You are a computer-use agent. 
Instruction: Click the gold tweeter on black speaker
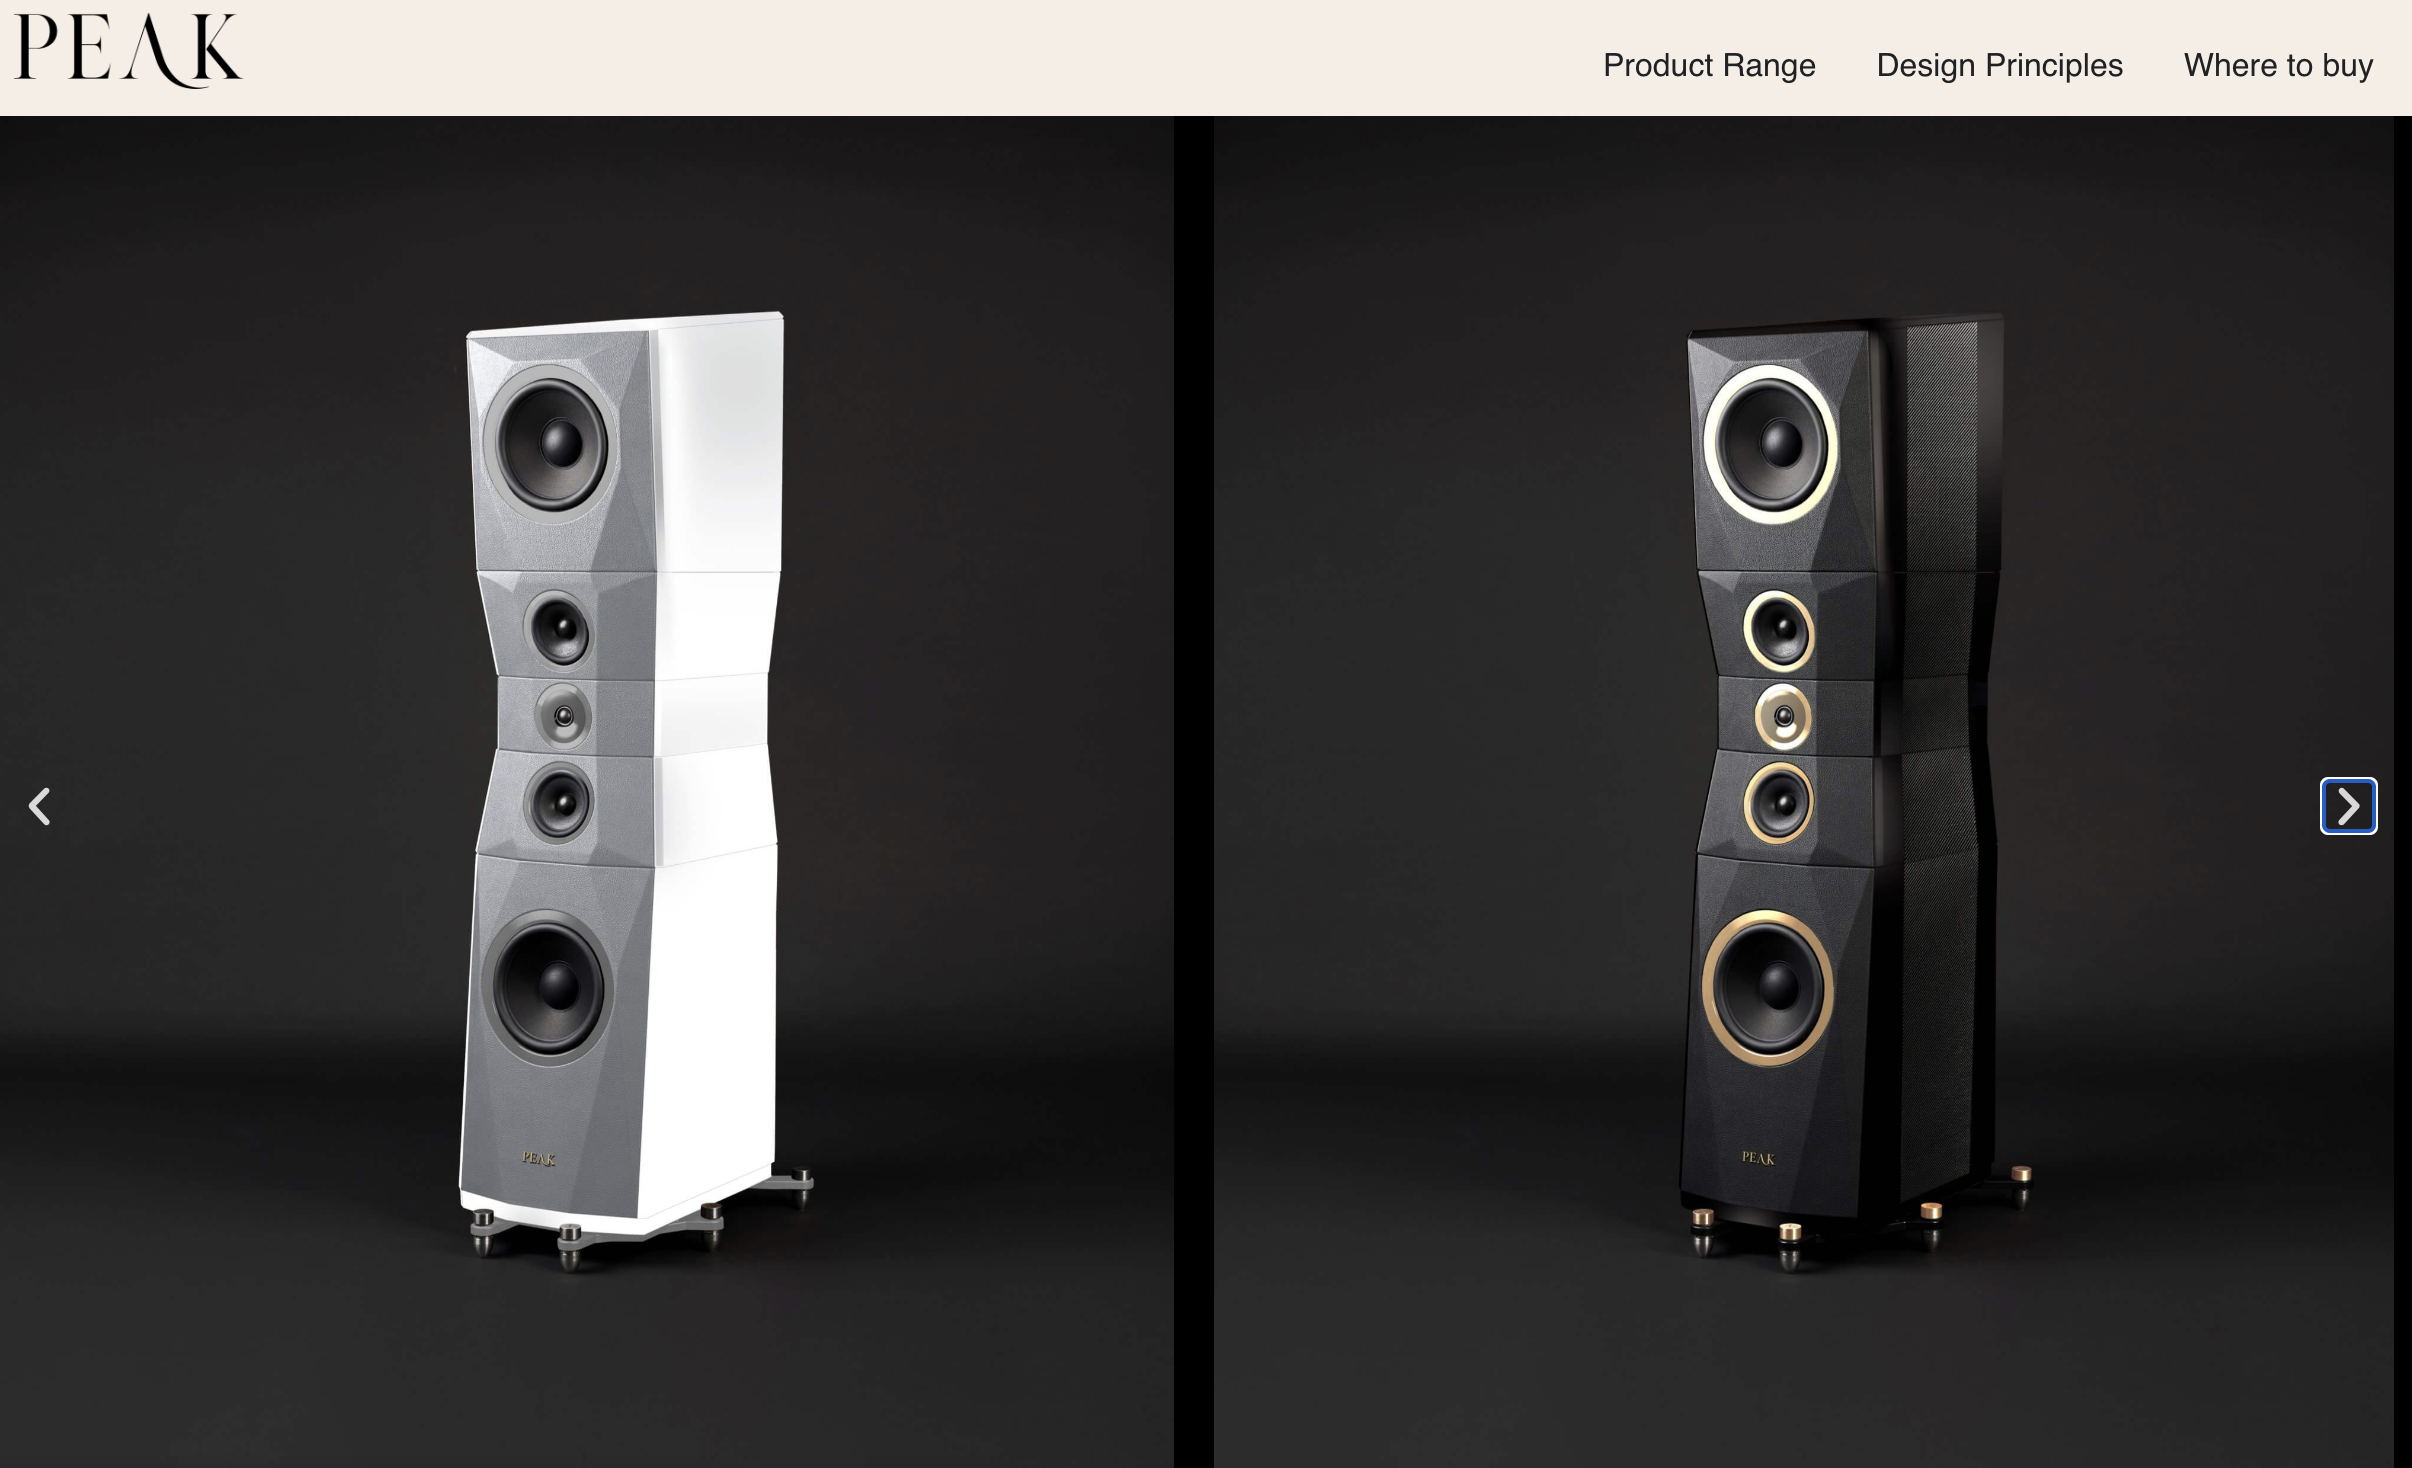point(1783,716)
